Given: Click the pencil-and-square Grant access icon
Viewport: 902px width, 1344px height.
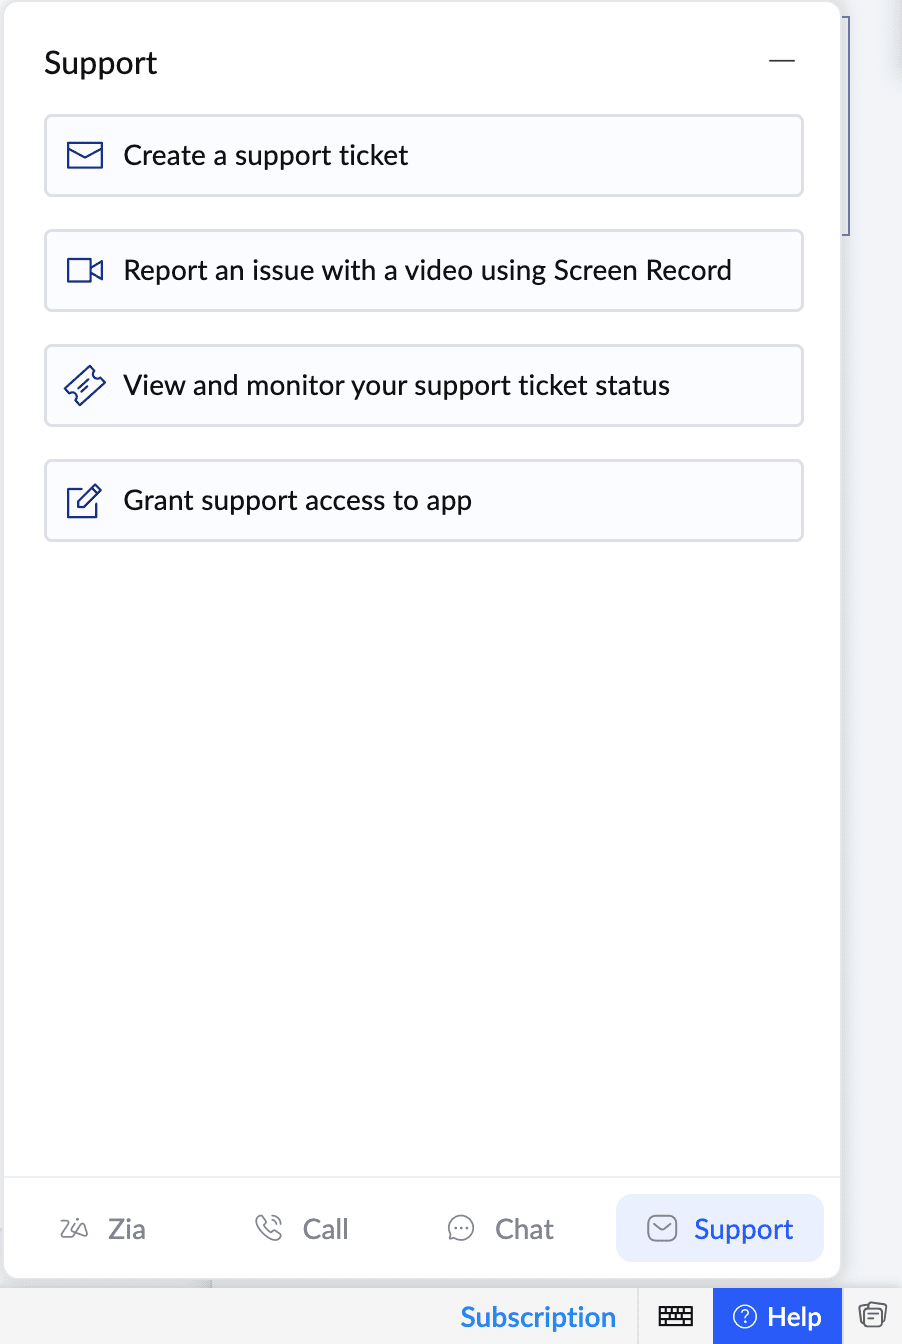Looking at the screenshot, I should (85, 501).
